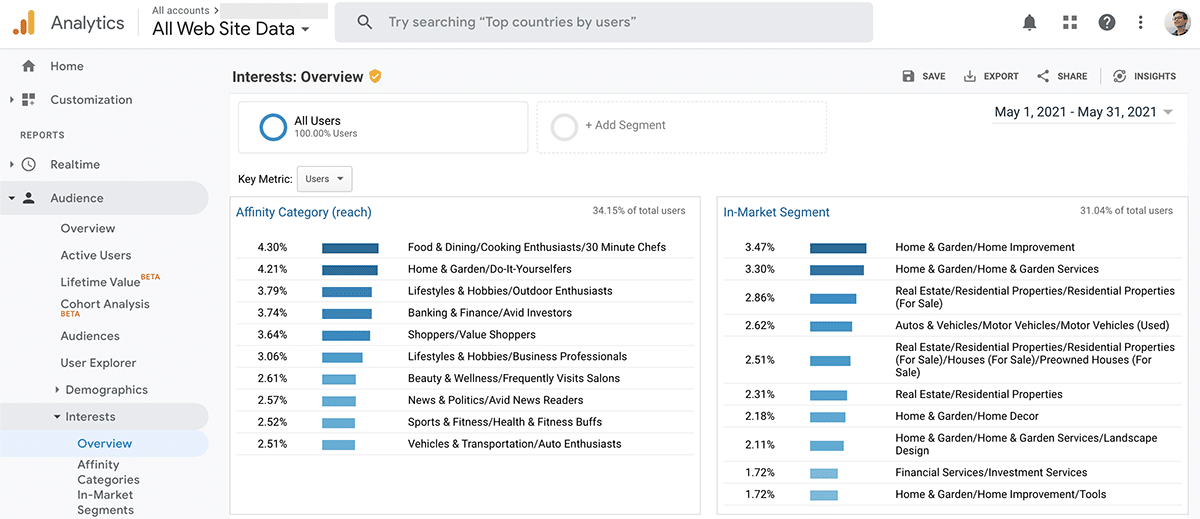Click the search bar field
The height and width of the screenshot is (519, 1200).
coord(603,22)
